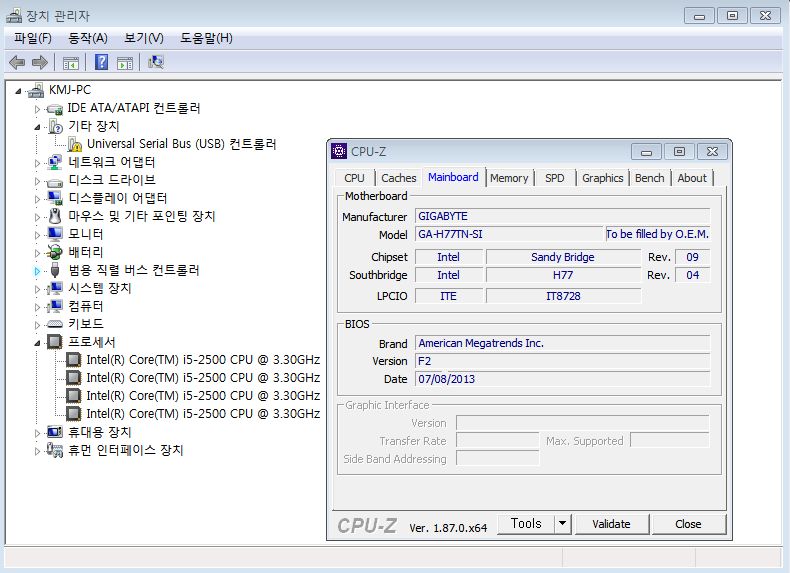
Task: Expand the 범용 직렬 버스 컨트롤러 node
Action: coord(37,271)
